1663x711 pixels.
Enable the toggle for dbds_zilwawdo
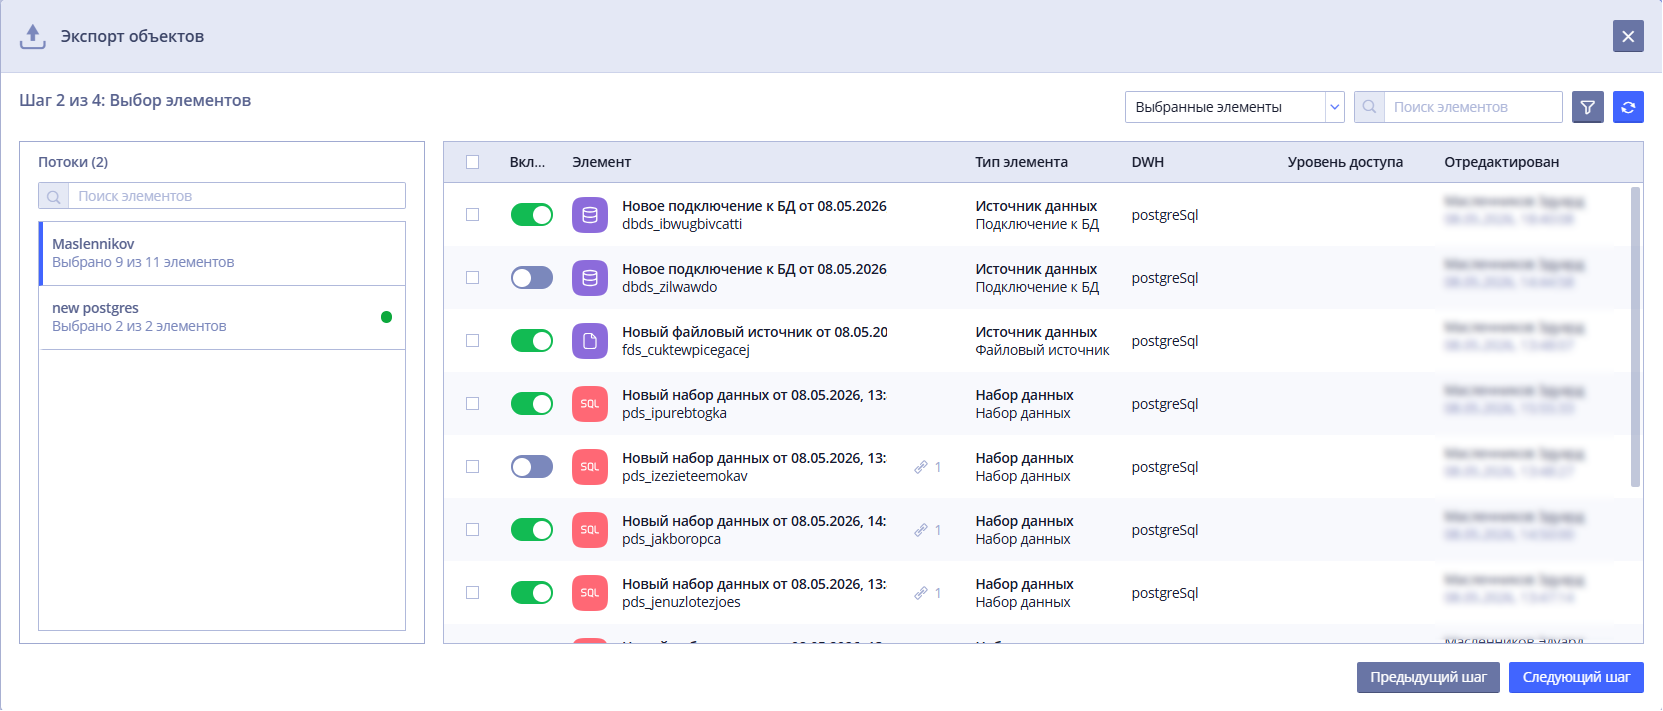tap(532, 278)
